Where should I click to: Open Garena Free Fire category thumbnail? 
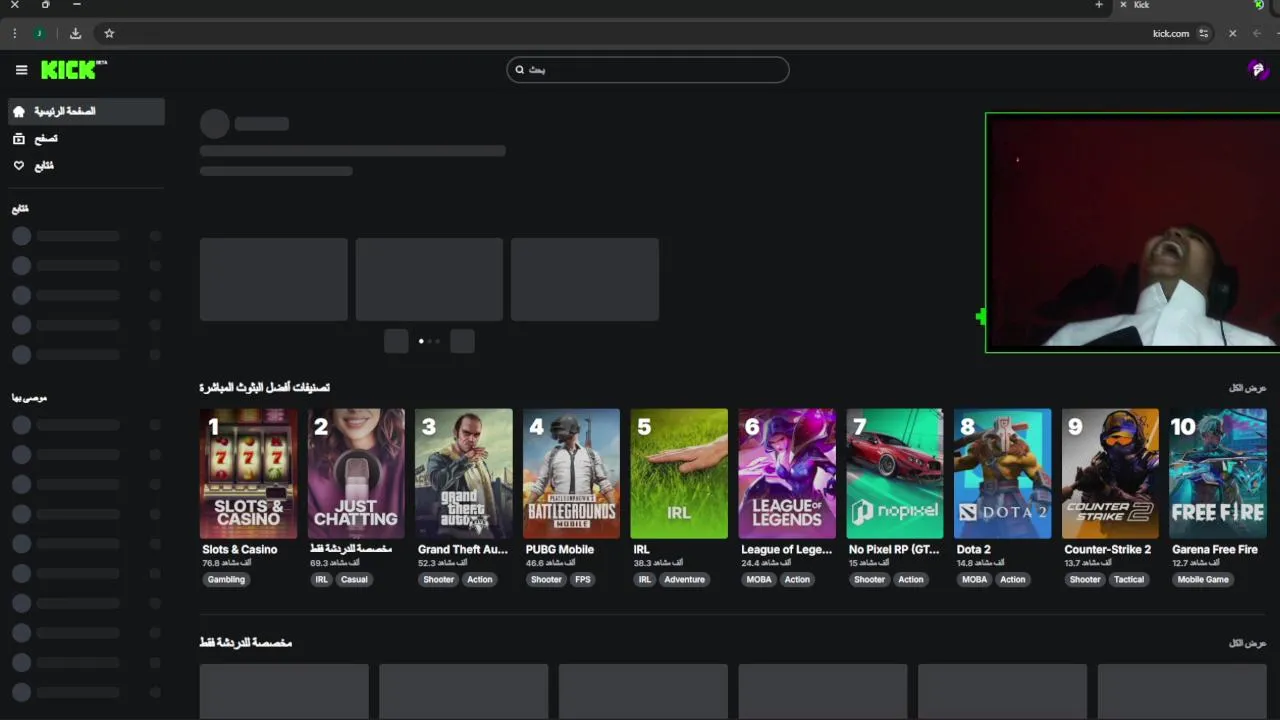(1218, 474)
